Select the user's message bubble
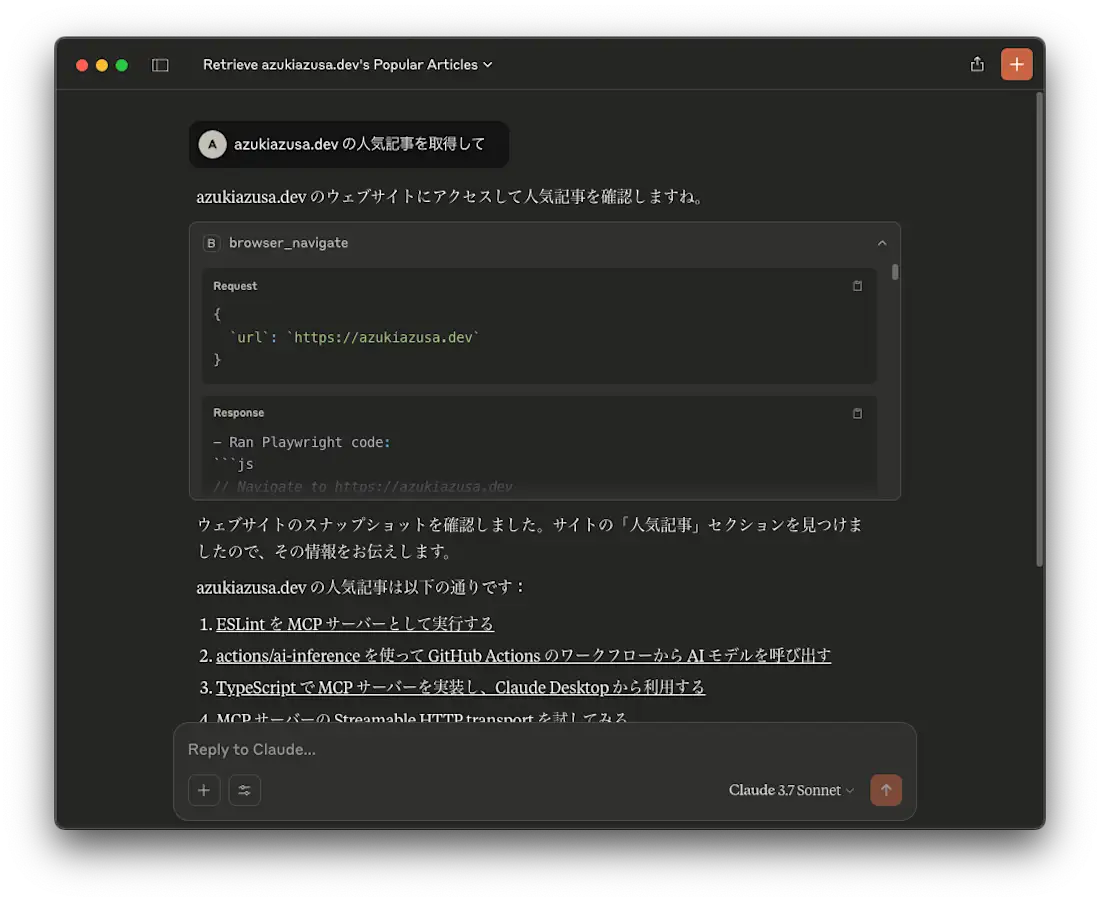Image resolution: width=1100 pixels, height=902 pixels. coord(349,144)
